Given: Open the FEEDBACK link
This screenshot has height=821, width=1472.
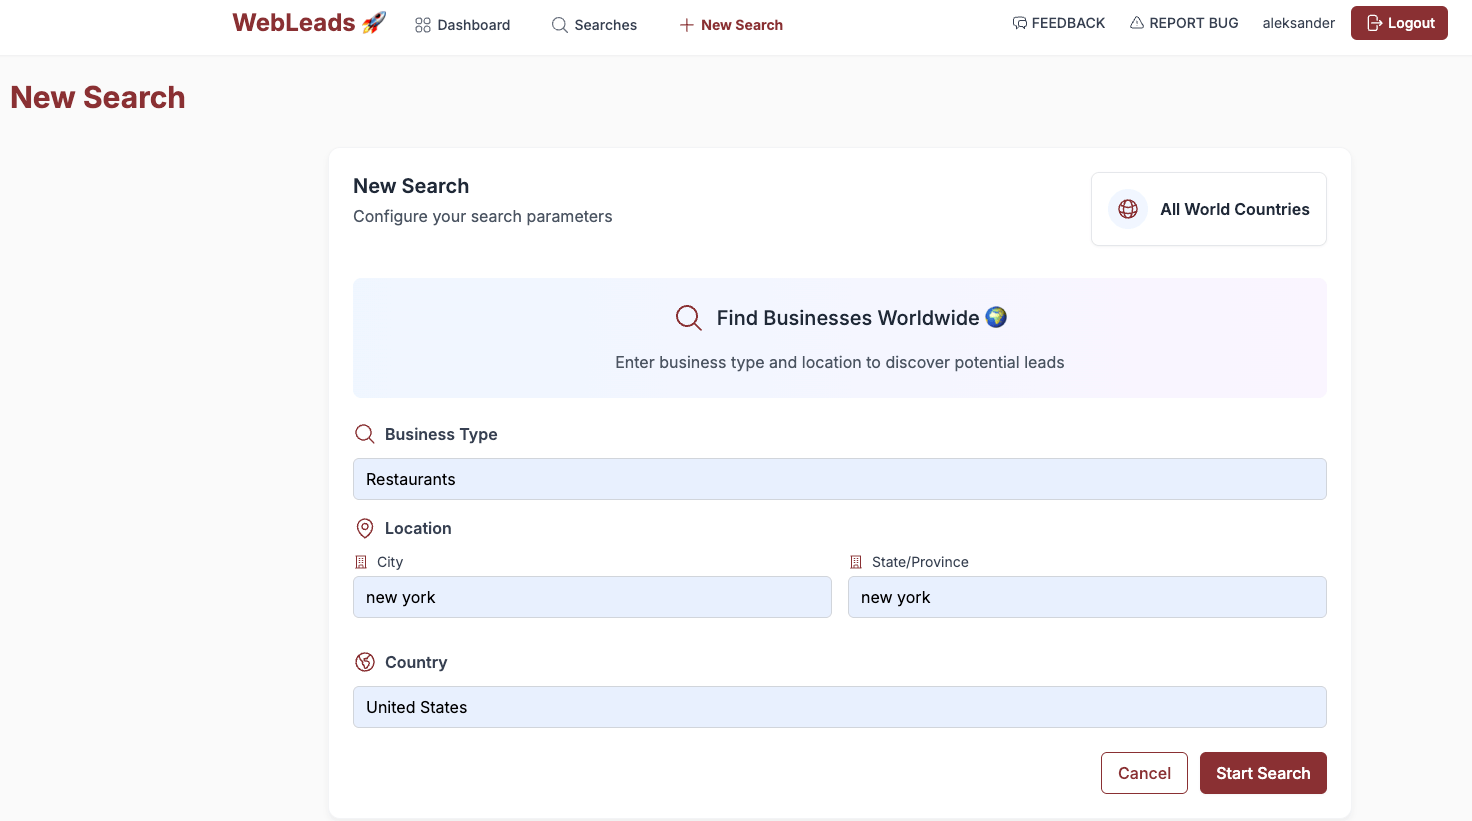Looking at the screenshot, I should point(1058,23).
